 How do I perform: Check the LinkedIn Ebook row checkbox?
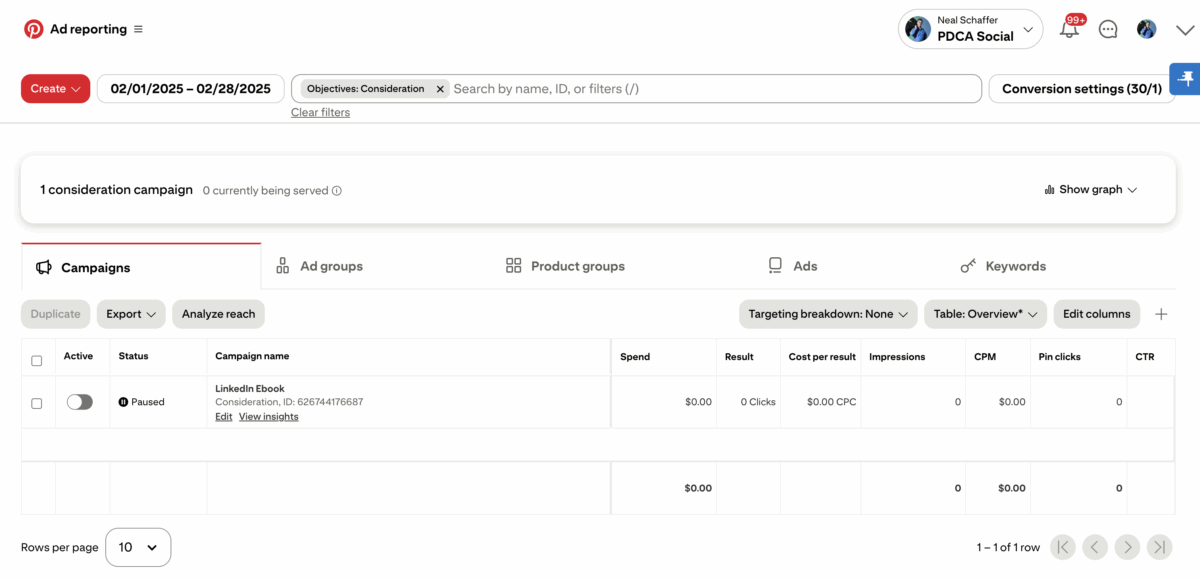pyautogui.click(x=37, y=403)
